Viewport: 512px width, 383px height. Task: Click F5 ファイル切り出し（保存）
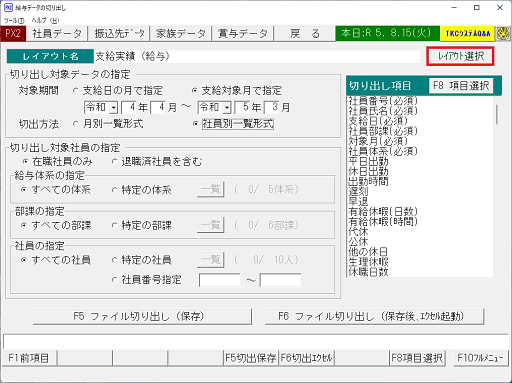click(x=142, y=316)
